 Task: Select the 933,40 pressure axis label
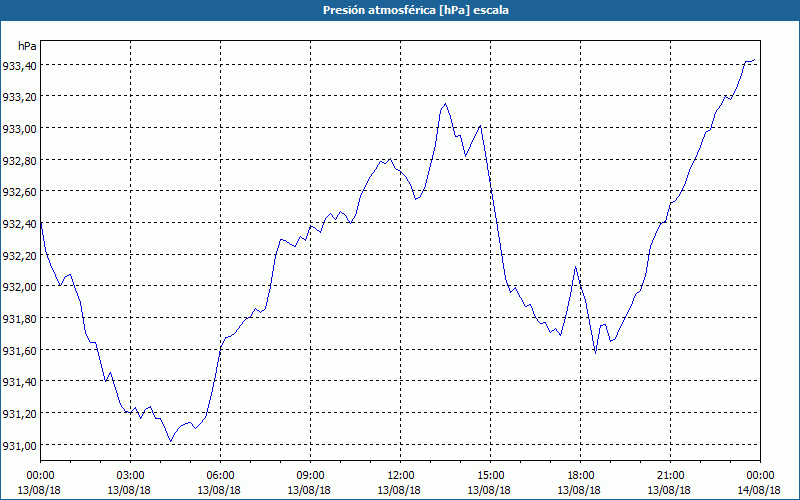tap(19, 65)
